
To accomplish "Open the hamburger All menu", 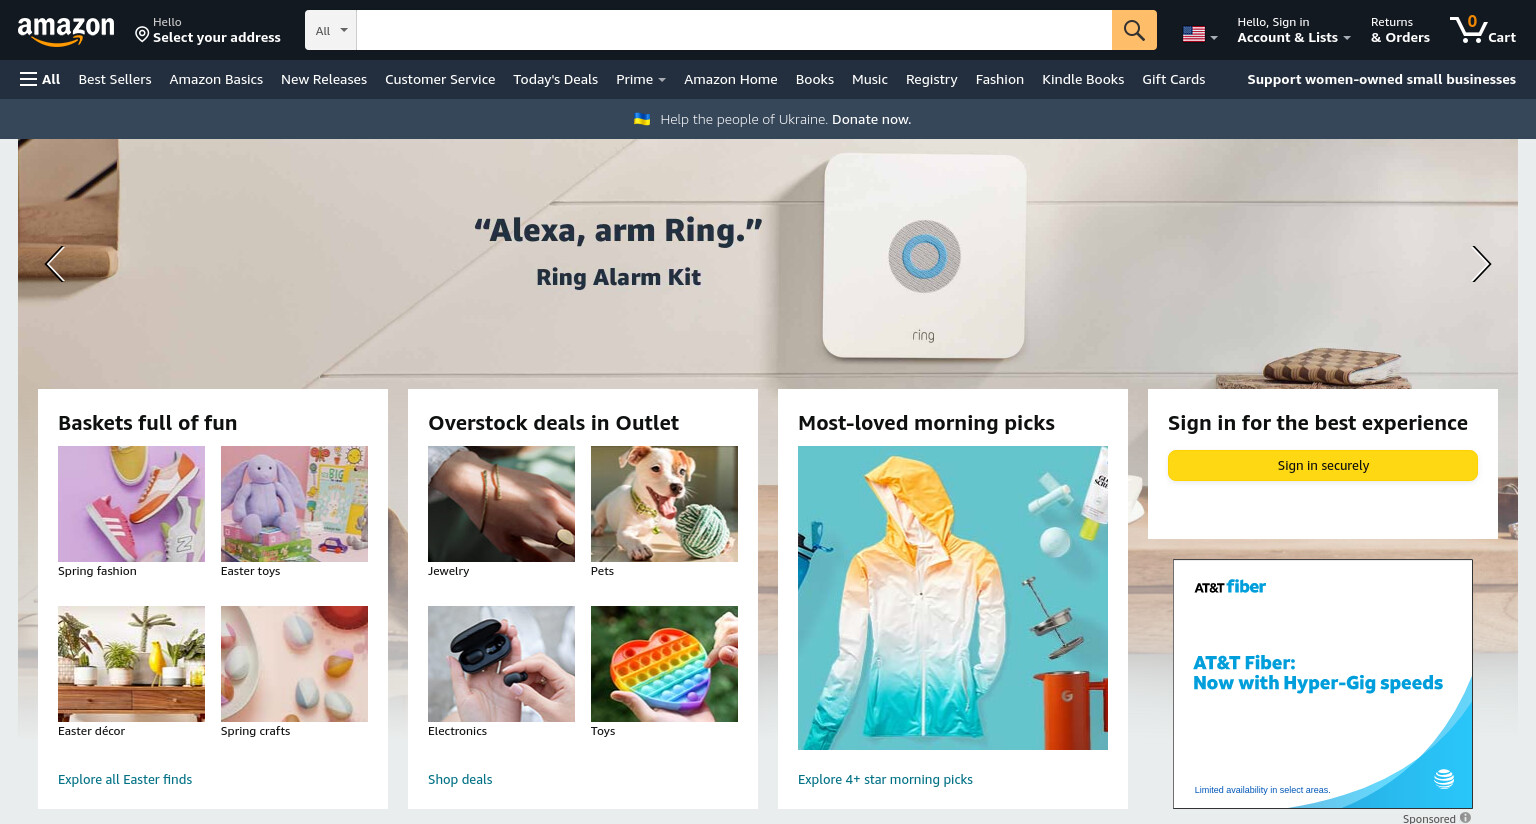I will pyautogui.click(x=40, y=79).
